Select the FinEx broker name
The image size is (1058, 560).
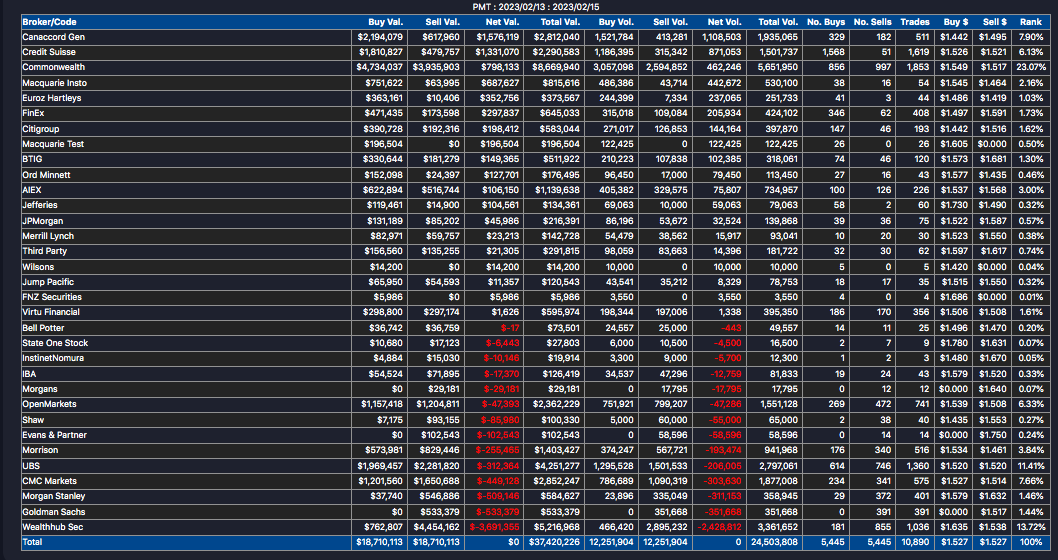click(x=33, y=113)
